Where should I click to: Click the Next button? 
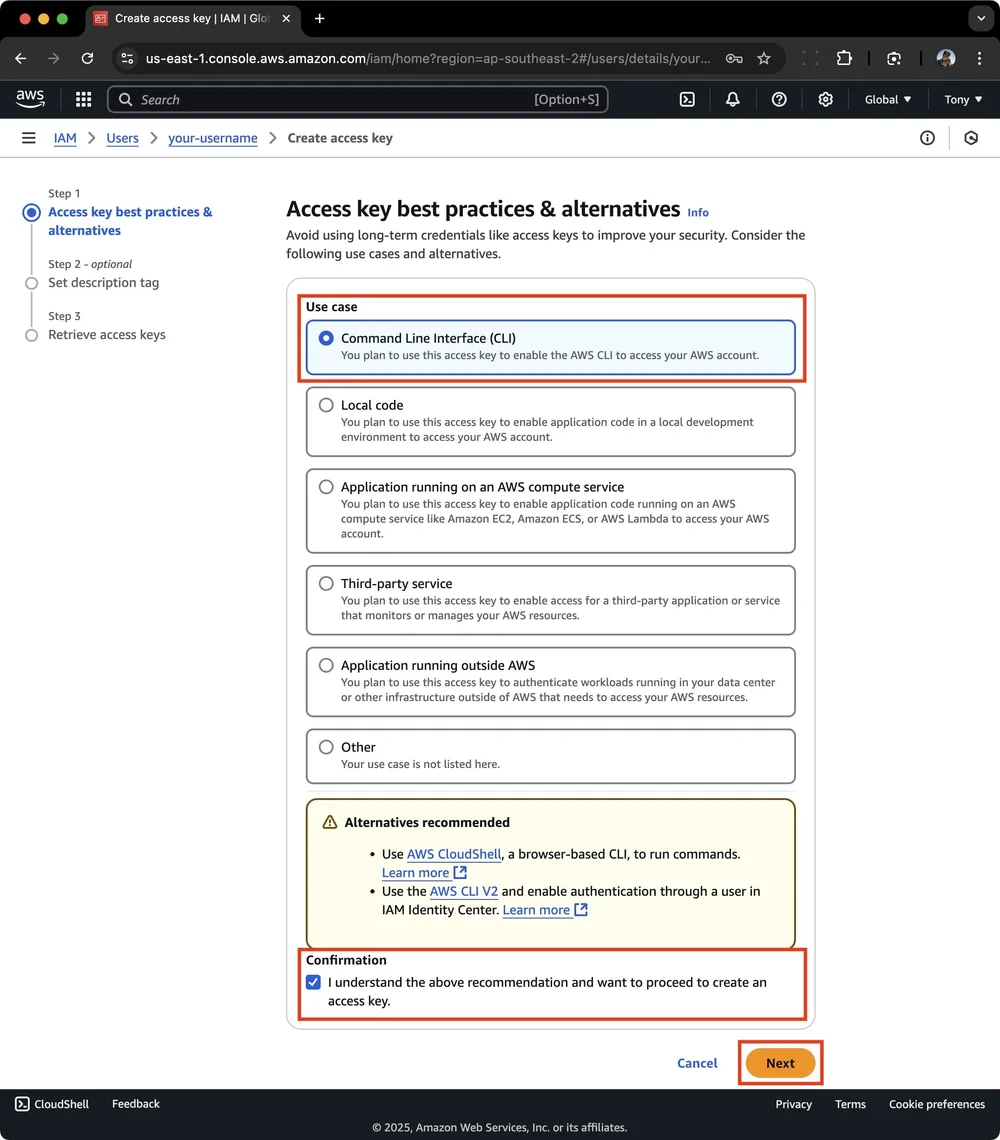tap(780, 1063)
